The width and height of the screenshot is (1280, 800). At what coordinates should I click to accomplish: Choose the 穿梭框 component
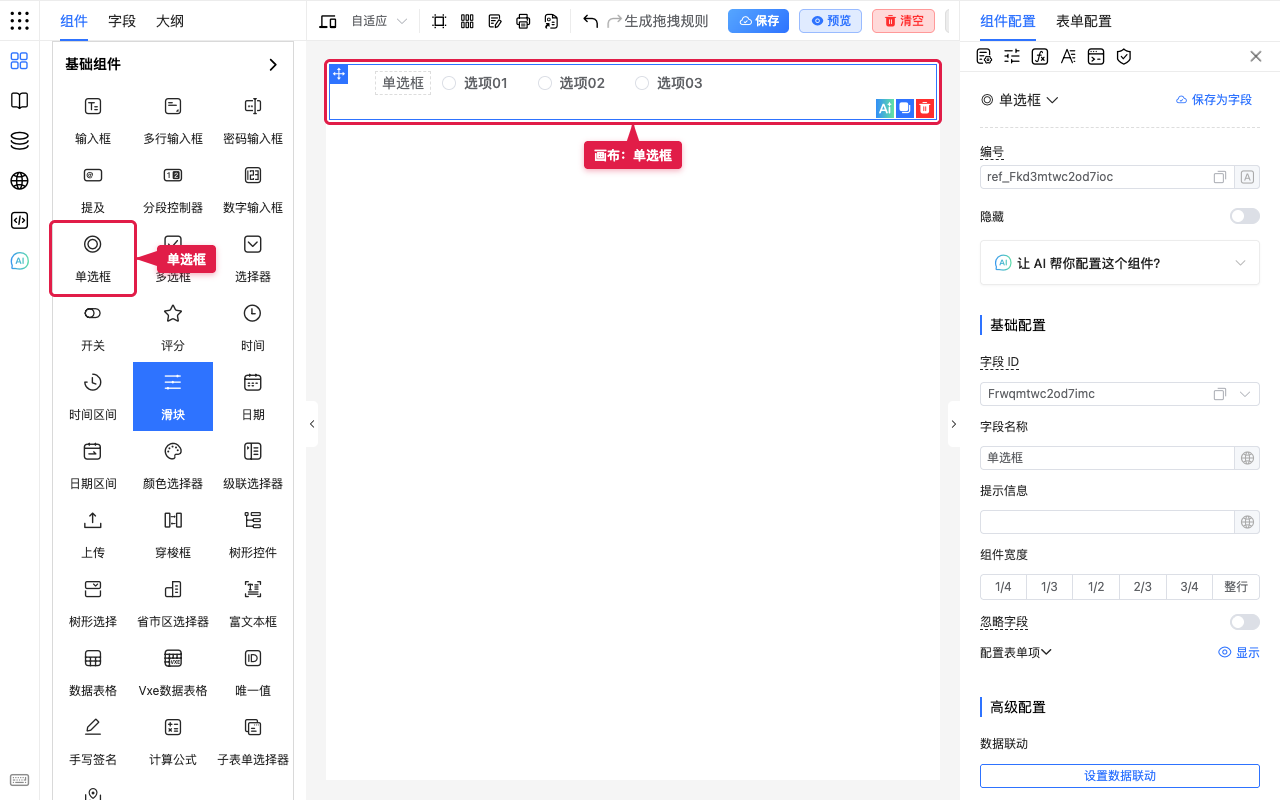[x=173, y=534]
